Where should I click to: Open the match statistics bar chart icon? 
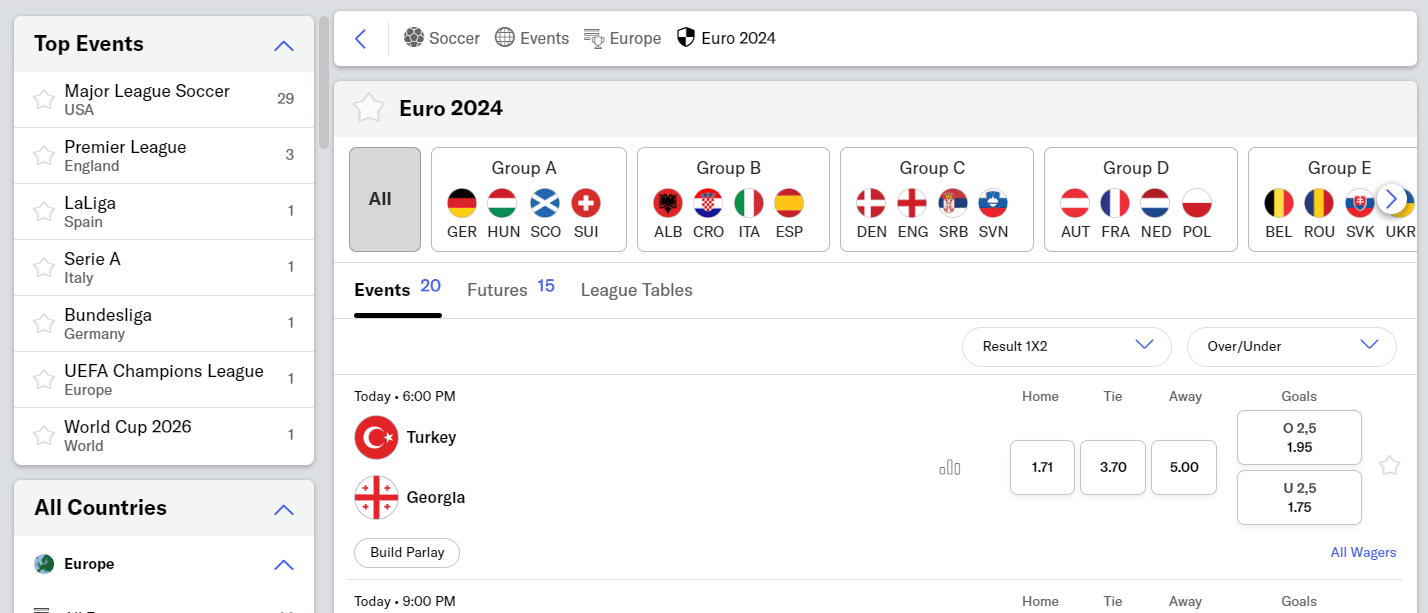click(x=949, y=467)
